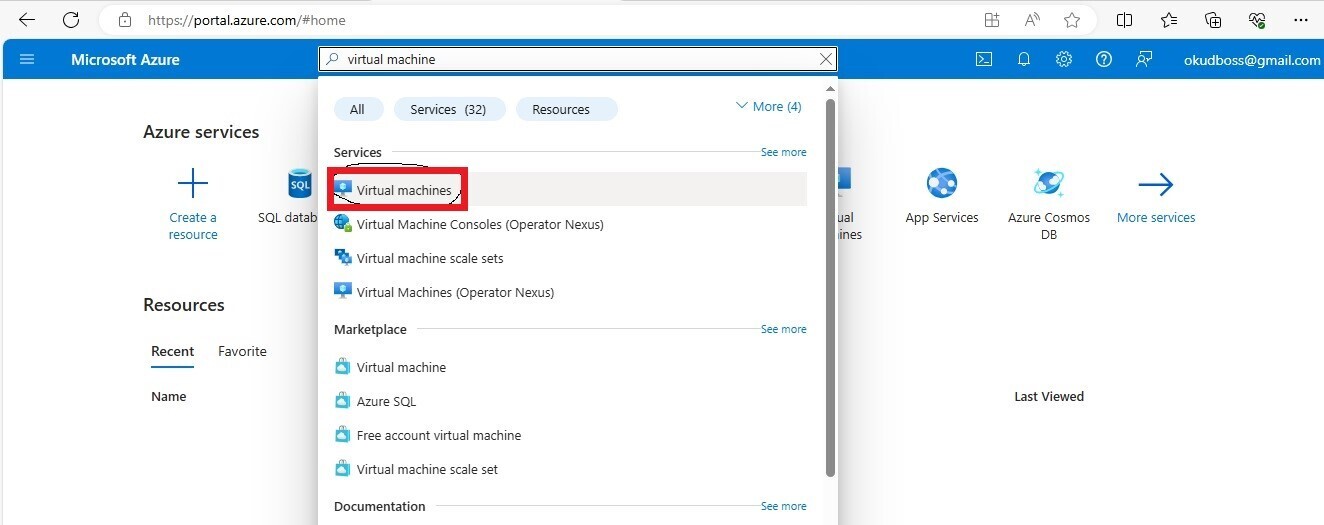This screenshot has height=525, width=1324.
Task: Open portal settings gear icon
Action: tap(1064, 59)
